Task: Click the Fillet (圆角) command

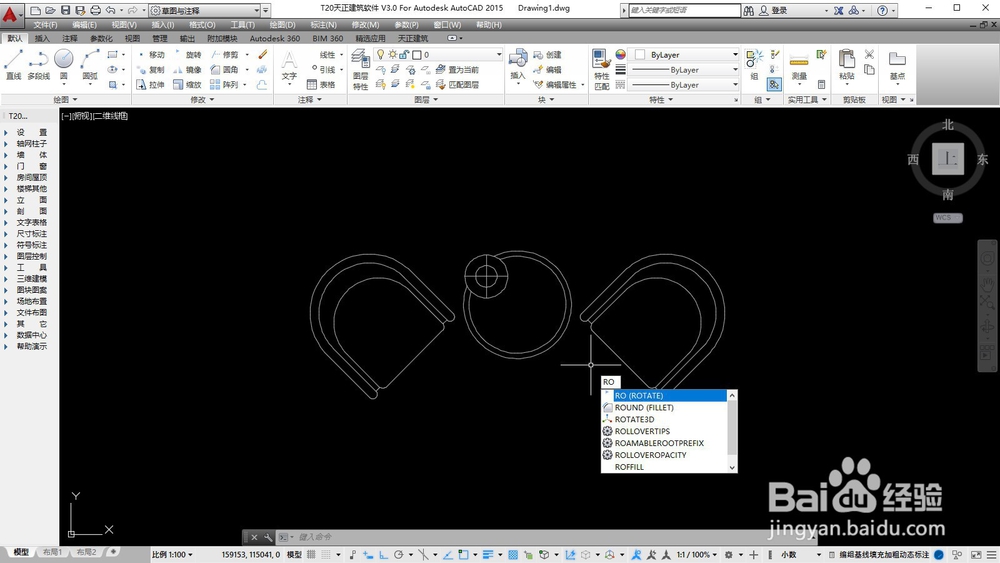Action: [x=224, y=69]
